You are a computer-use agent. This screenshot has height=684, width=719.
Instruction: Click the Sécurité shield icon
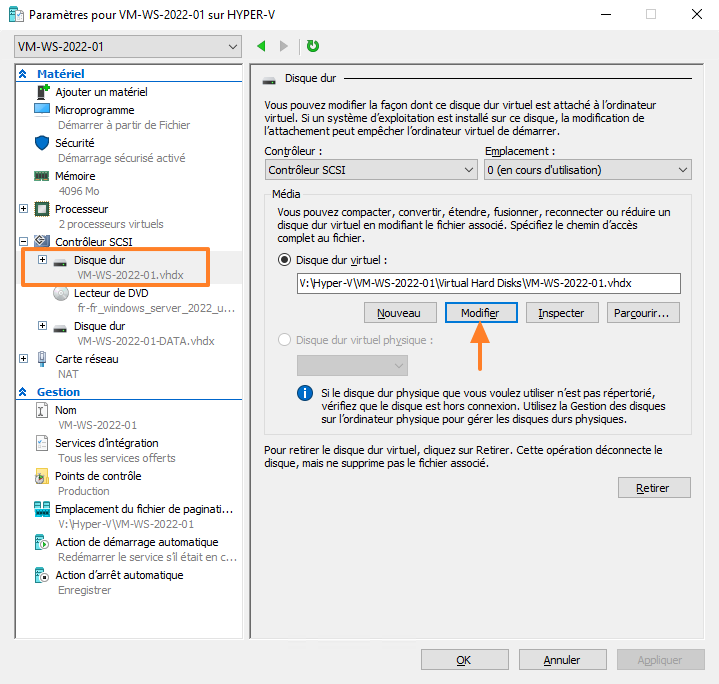[x=42, y=143]
